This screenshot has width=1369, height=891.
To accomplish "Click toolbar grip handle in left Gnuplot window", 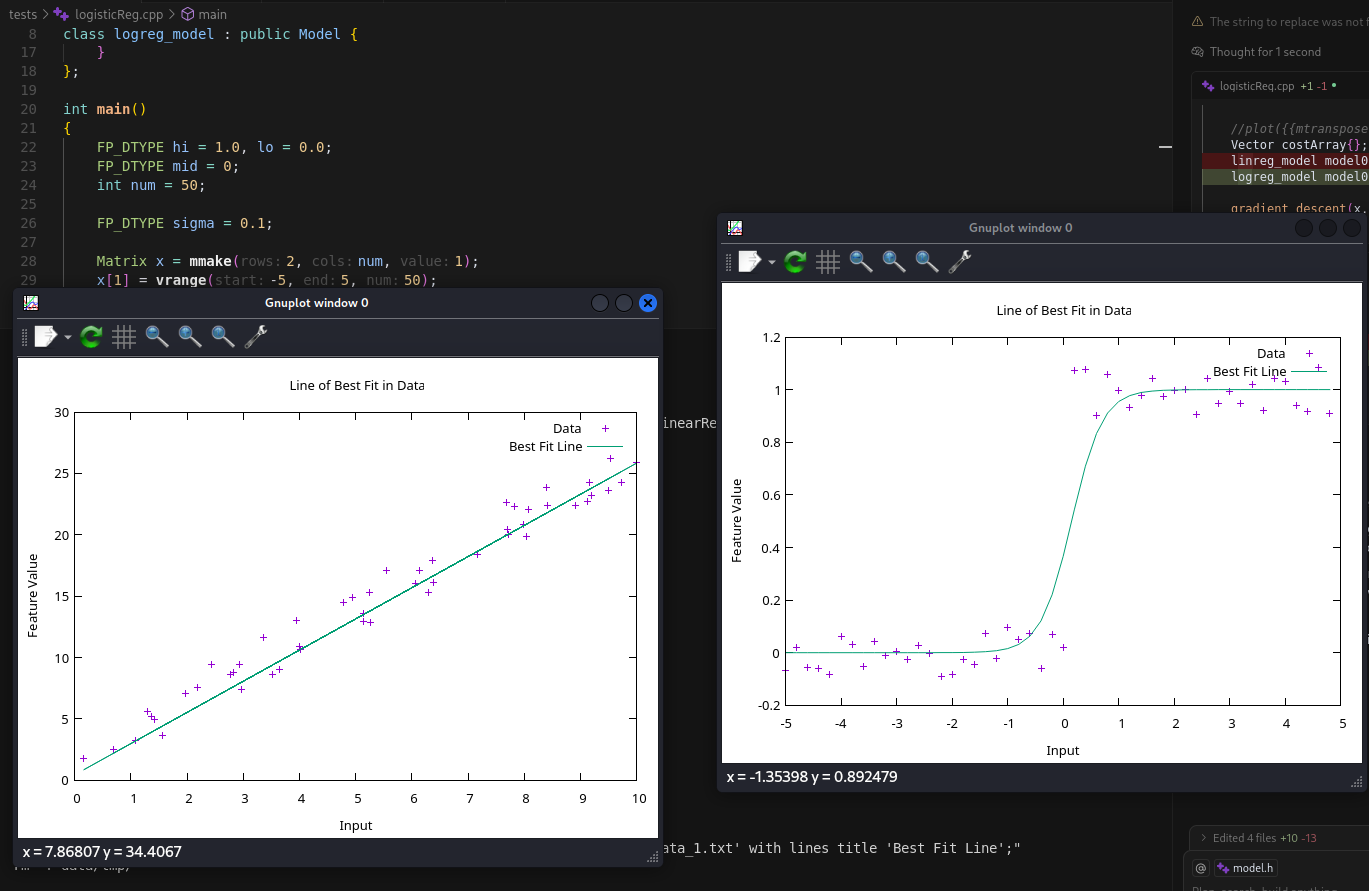I will [25, 338].
